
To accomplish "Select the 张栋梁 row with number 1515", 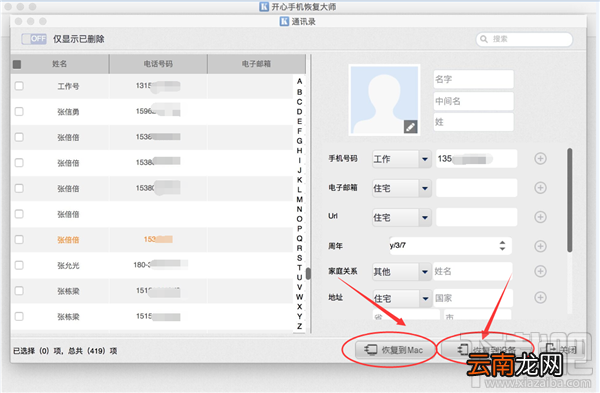I will pyautogui.click(x=152, y=317).
